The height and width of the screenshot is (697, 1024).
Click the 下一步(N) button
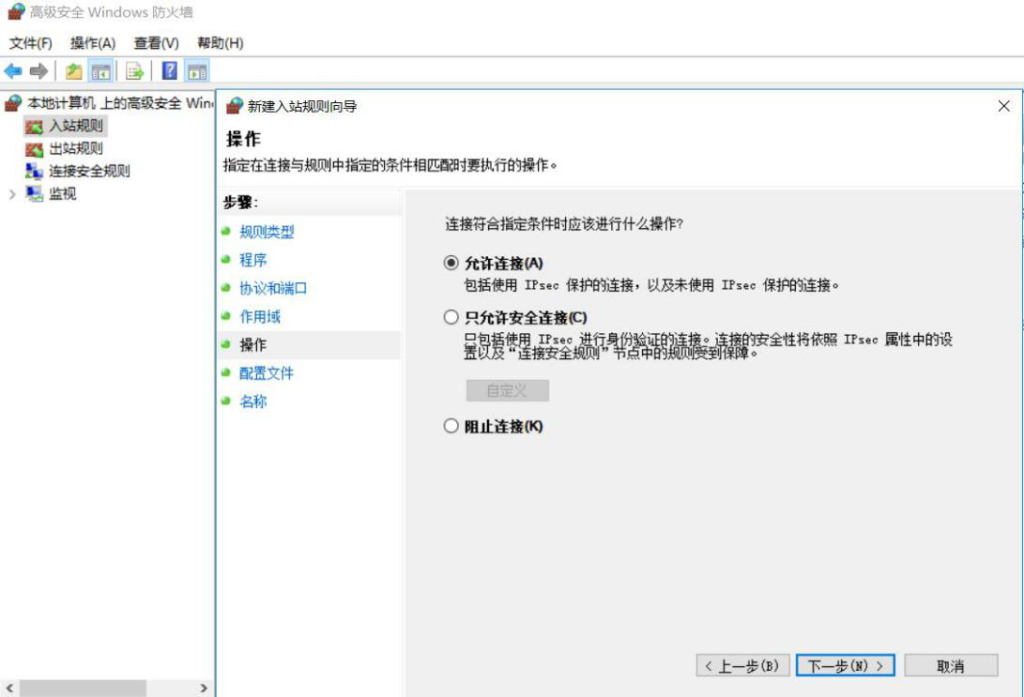point(845,666)
